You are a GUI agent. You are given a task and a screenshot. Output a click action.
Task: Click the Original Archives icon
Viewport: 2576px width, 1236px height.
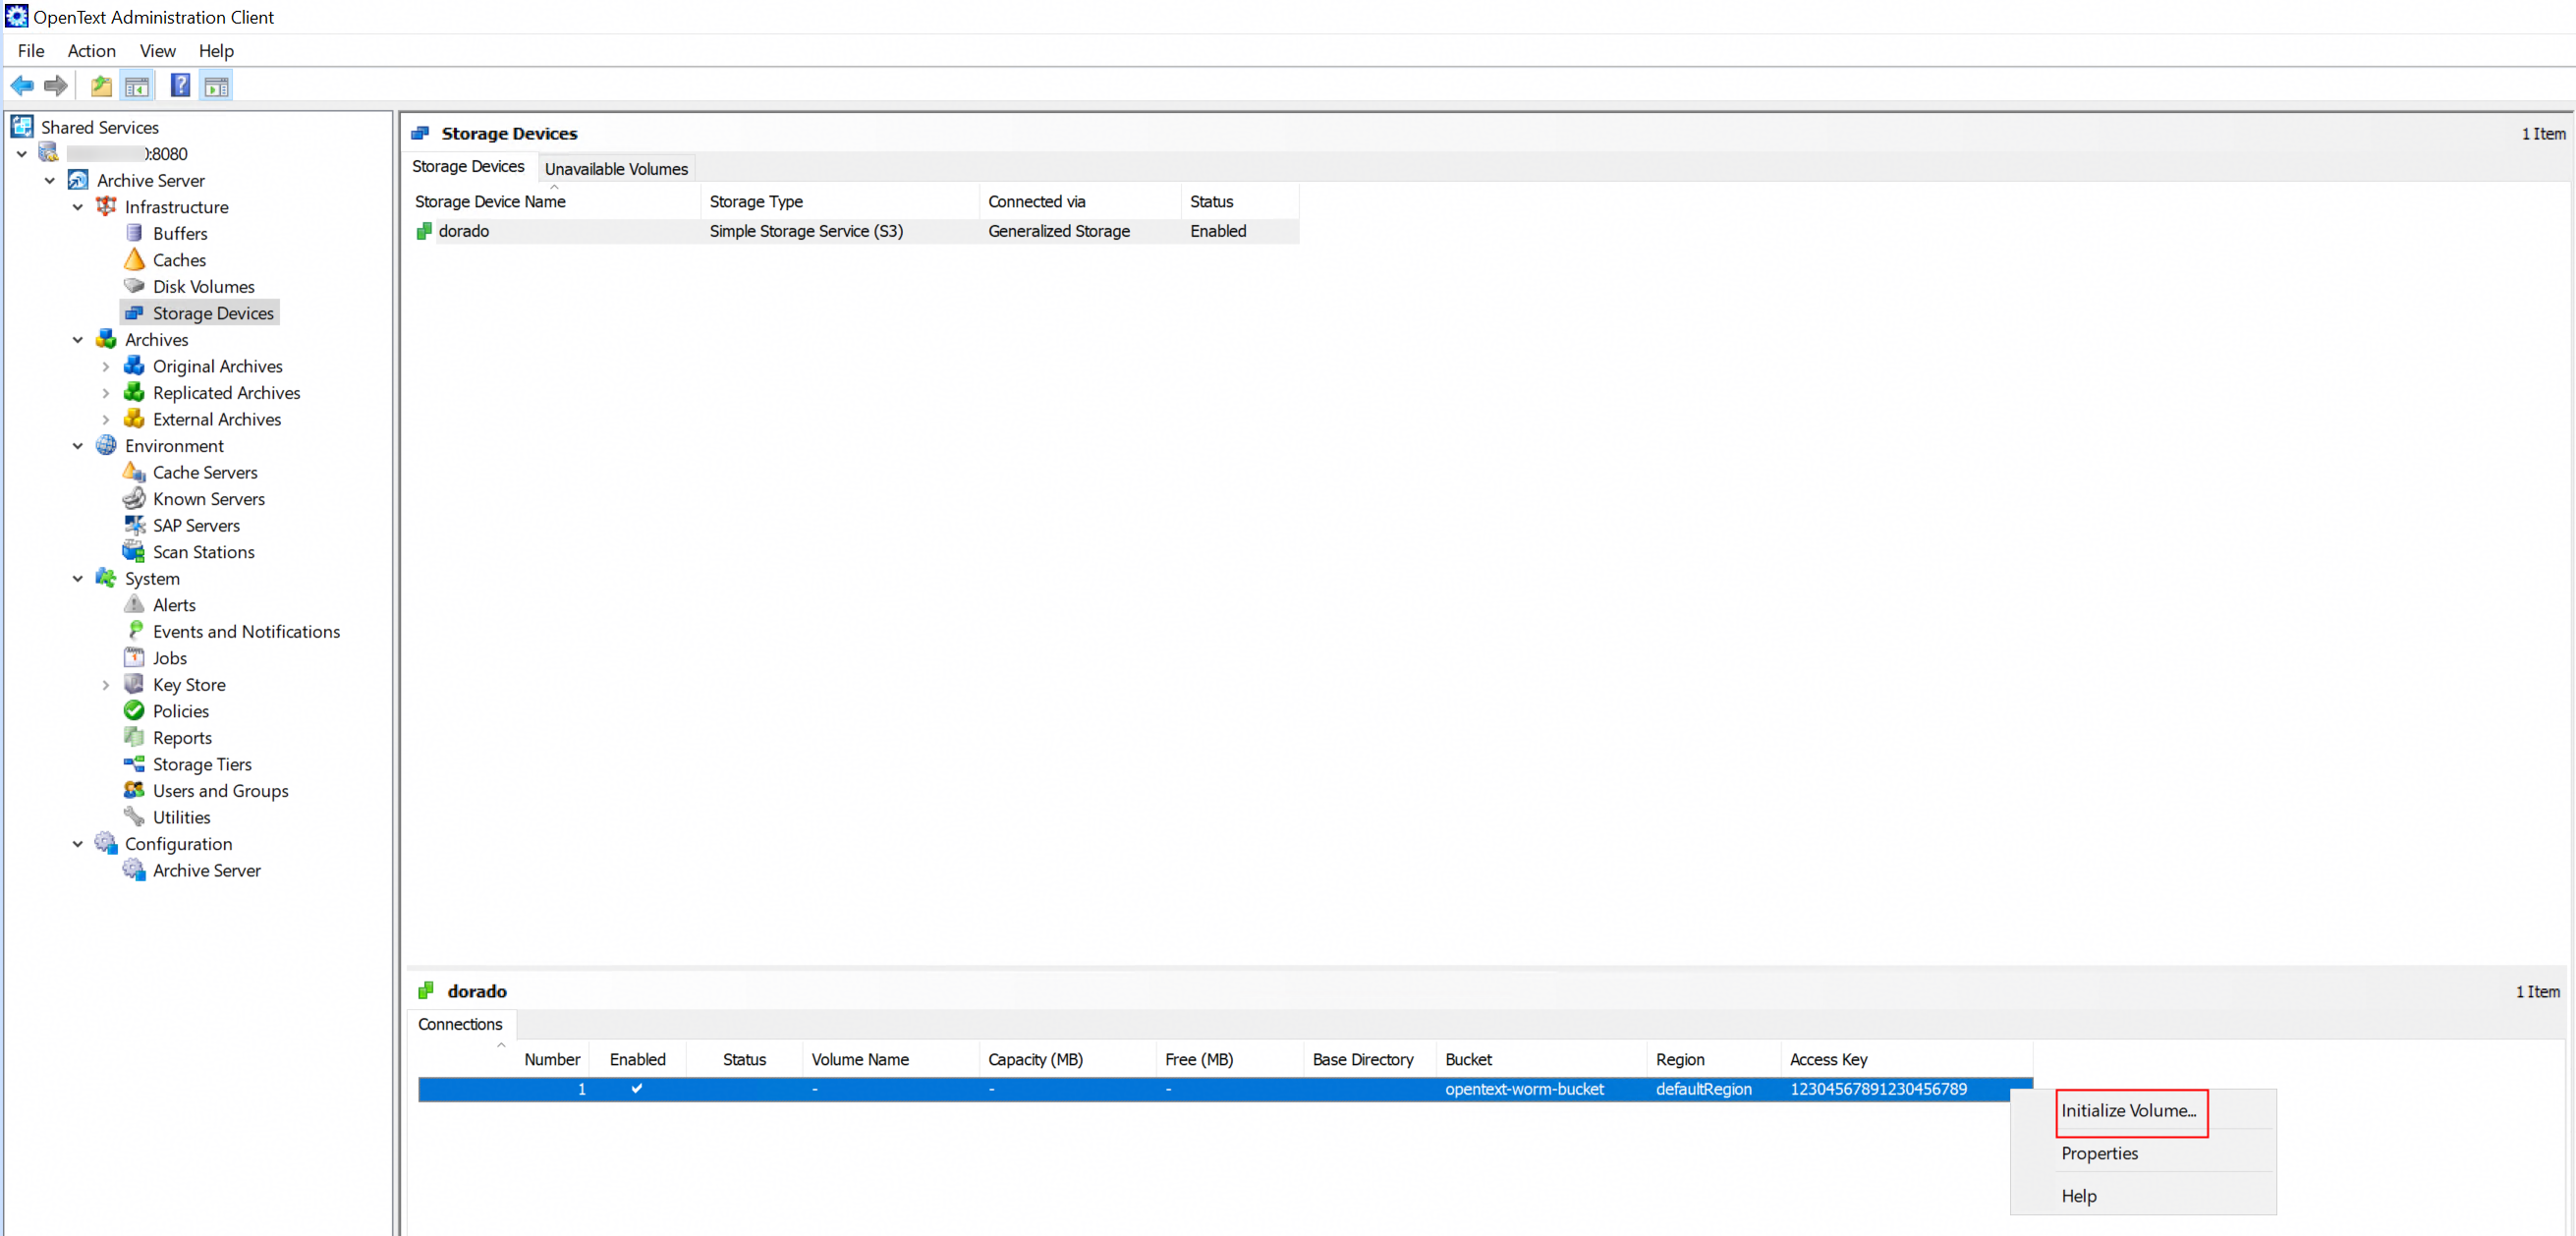coord(134,366)
